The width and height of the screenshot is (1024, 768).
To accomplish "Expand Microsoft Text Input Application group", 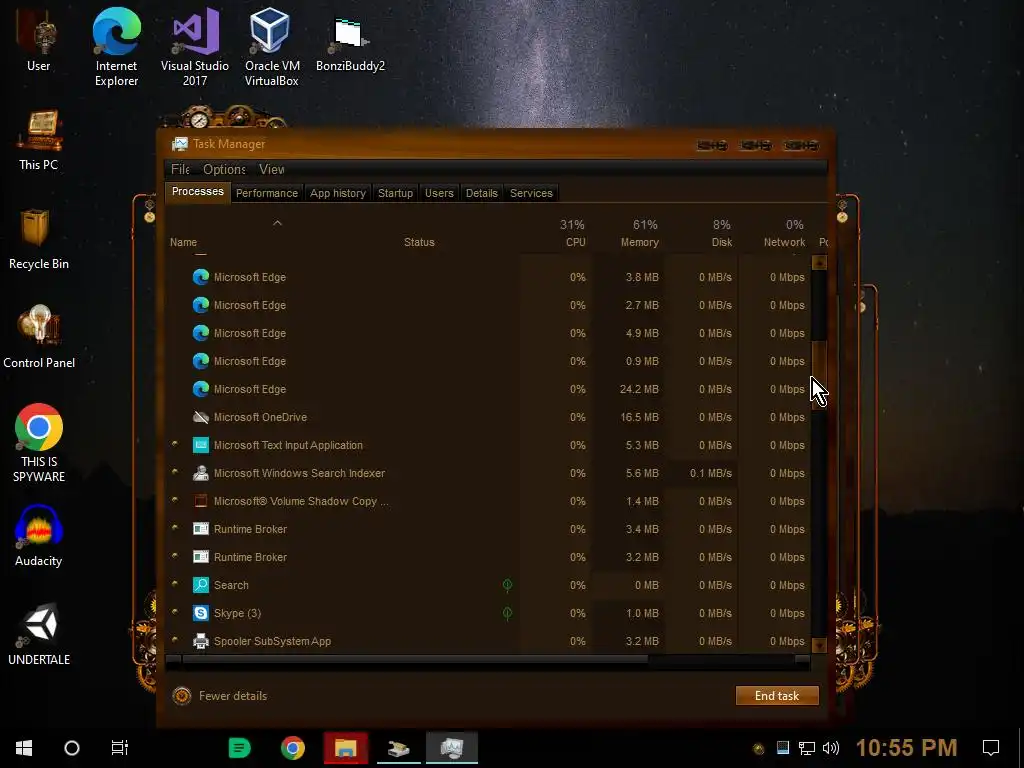I will 174,444.
